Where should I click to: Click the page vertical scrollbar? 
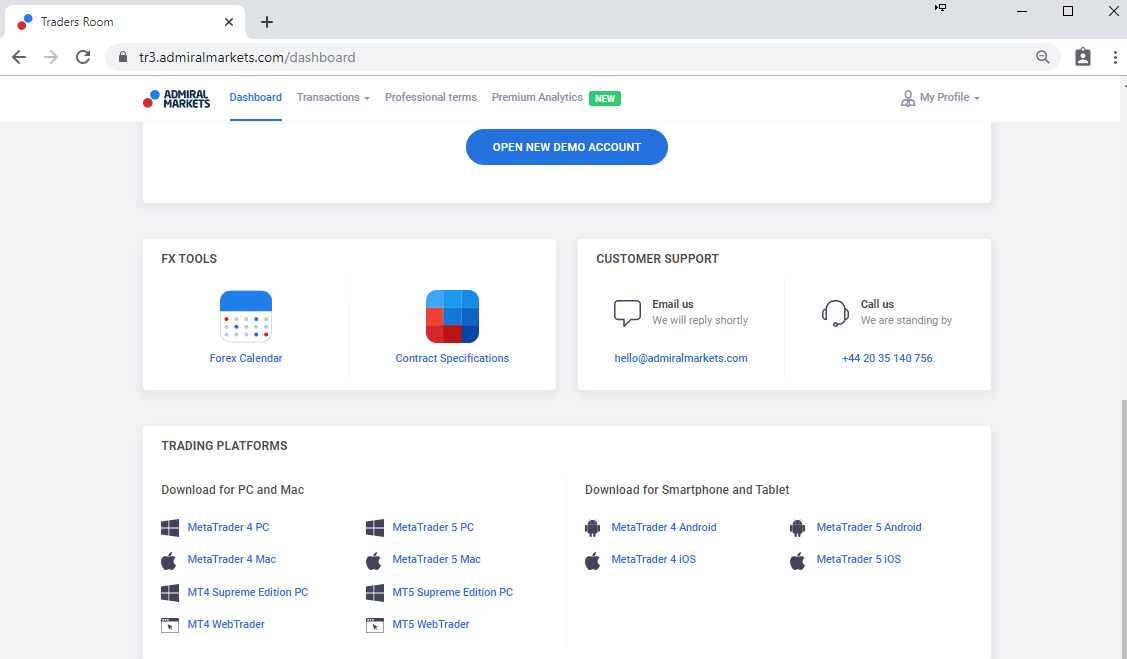(1123, 528)
